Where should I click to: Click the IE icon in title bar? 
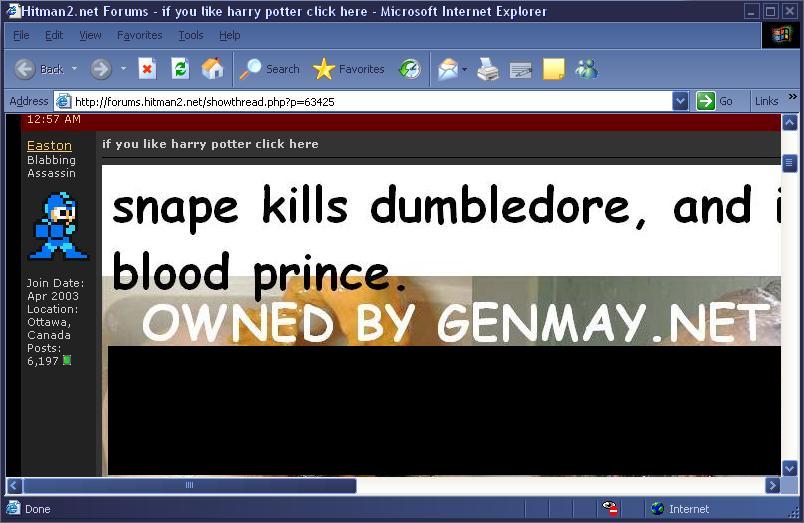13,11
